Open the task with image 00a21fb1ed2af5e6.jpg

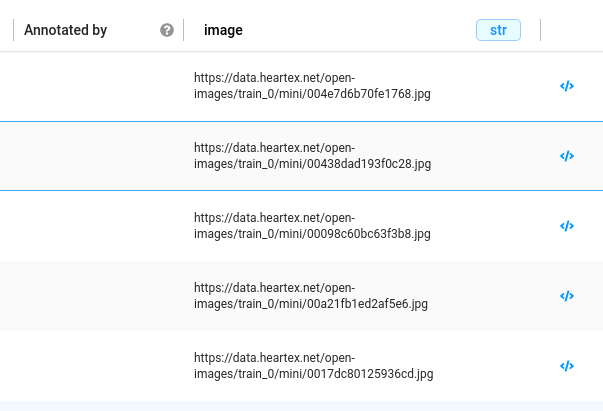[x=312, y=296]
